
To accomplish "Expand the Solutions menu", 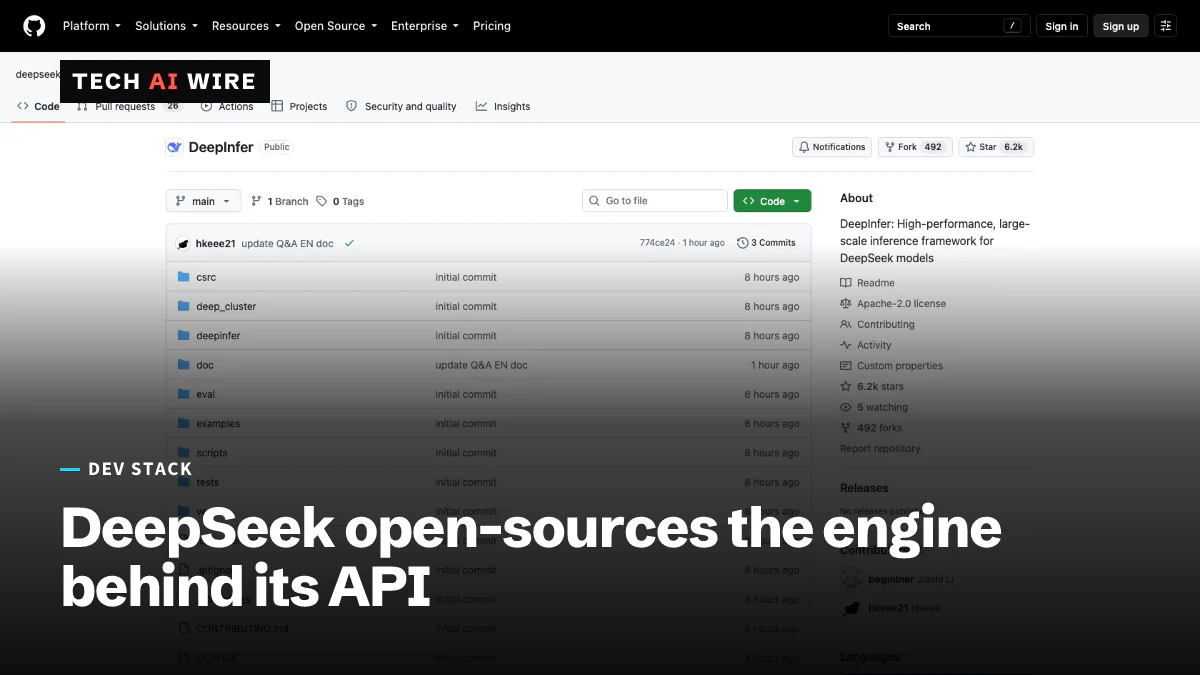I will 167,26.
